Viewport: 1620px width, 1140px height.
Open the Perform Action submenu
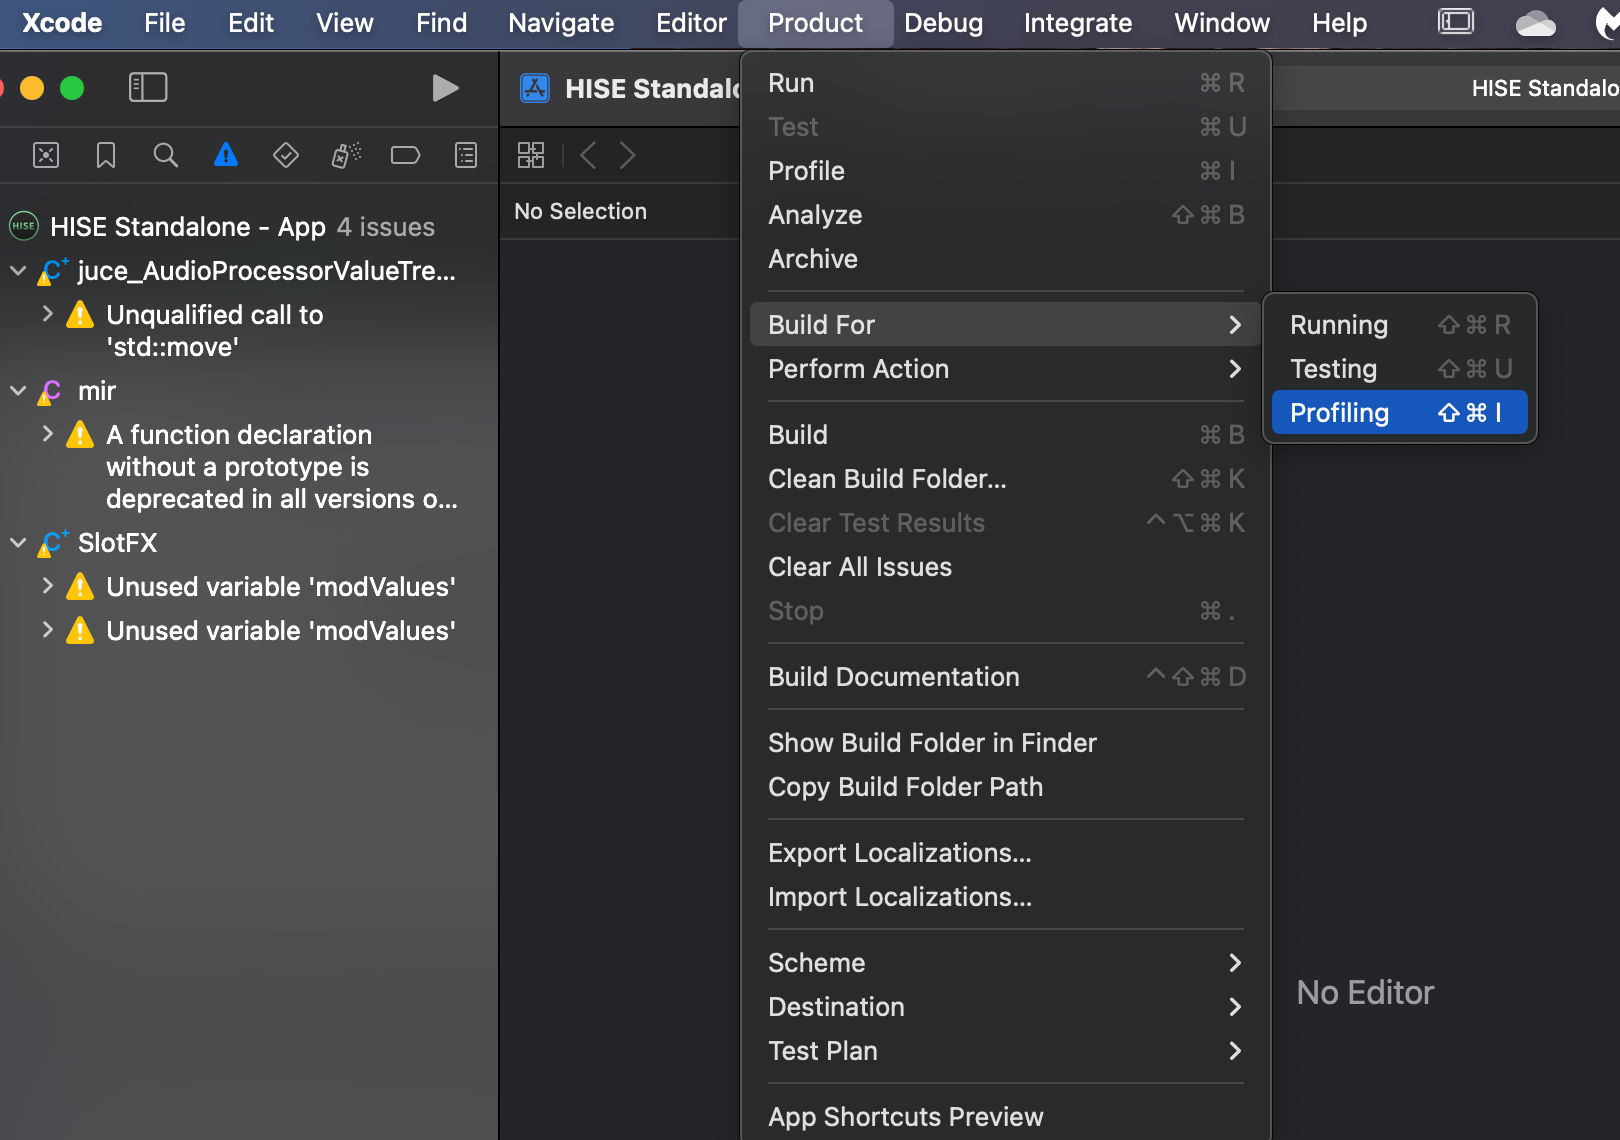1006,369
